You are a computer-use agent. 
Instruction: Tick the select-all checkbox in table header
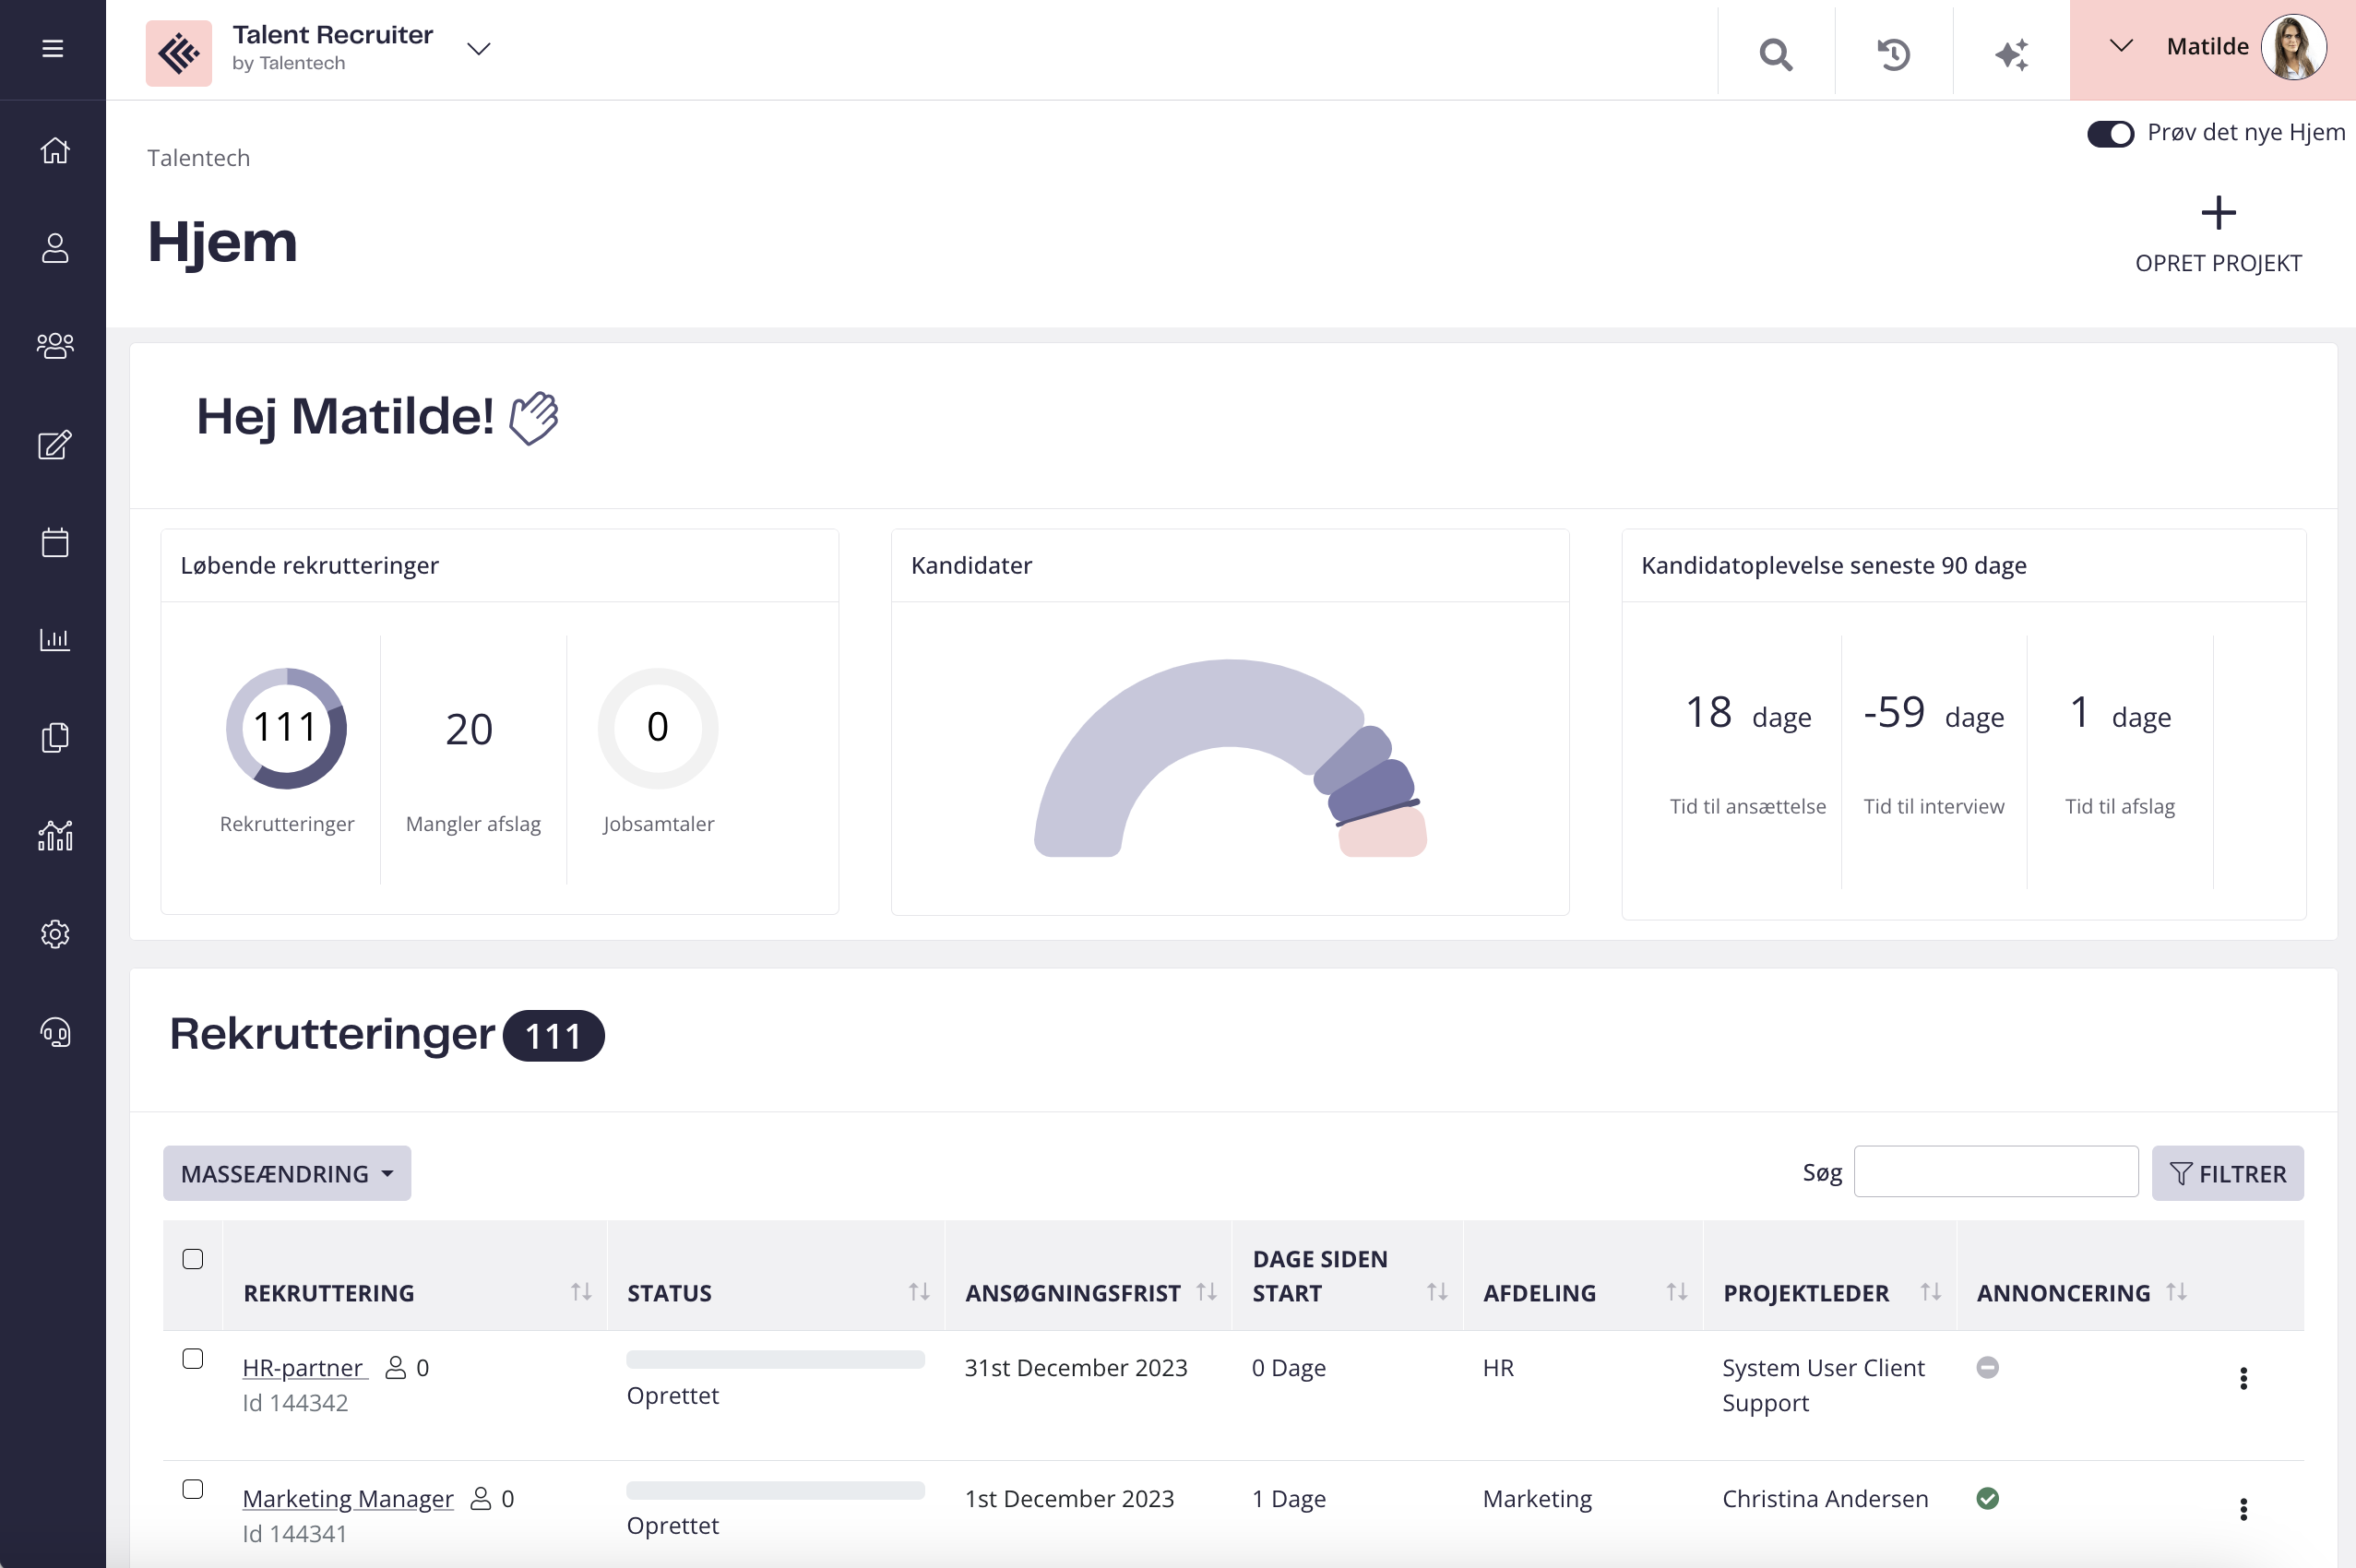[193, 1259]
